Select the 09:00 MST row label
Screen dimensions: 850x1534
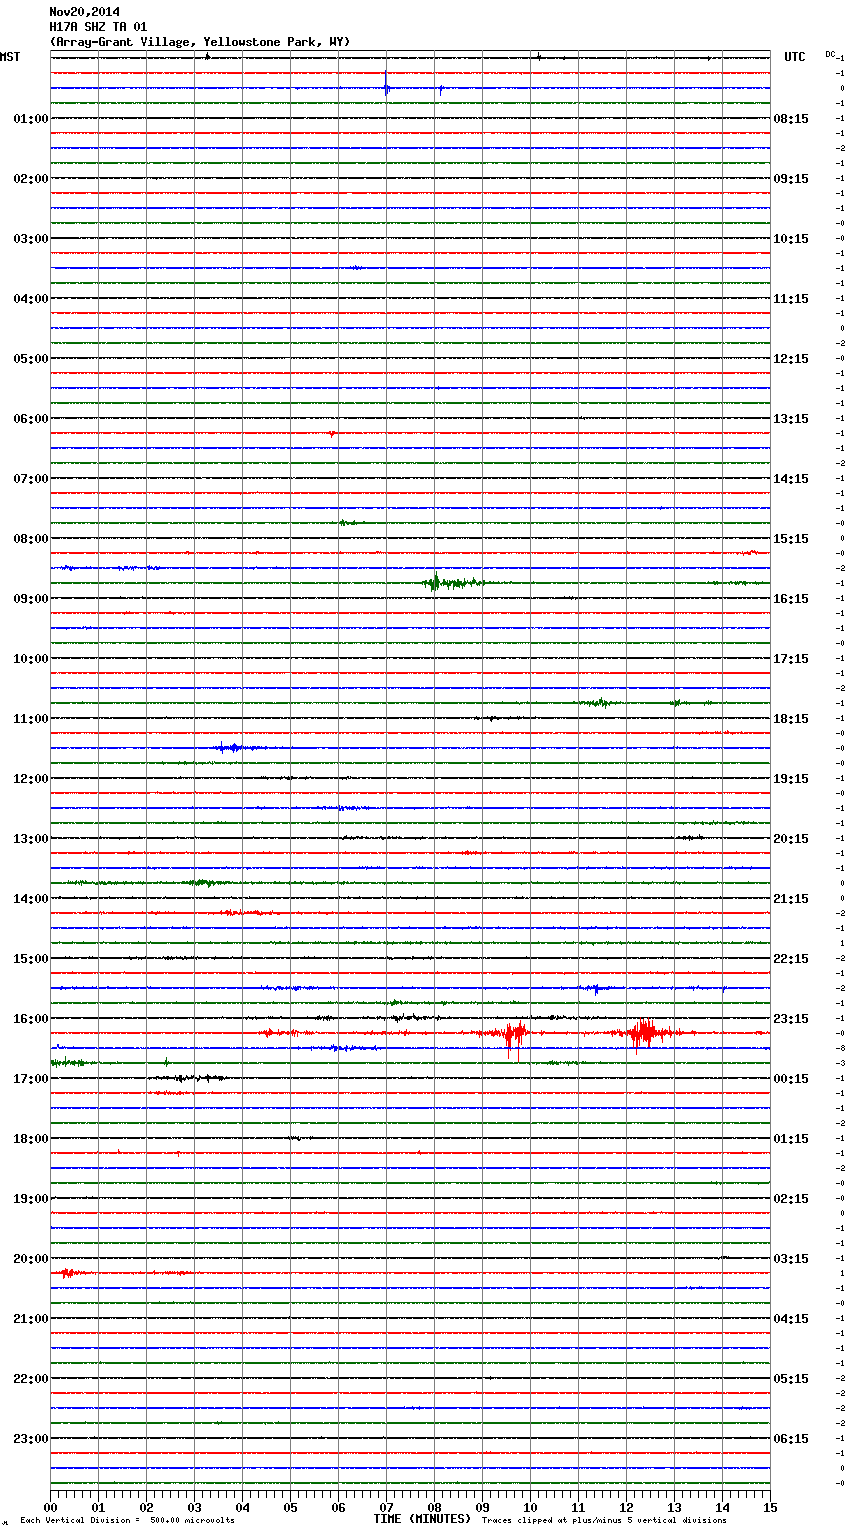pyautogui.click(x=31, y=599)
